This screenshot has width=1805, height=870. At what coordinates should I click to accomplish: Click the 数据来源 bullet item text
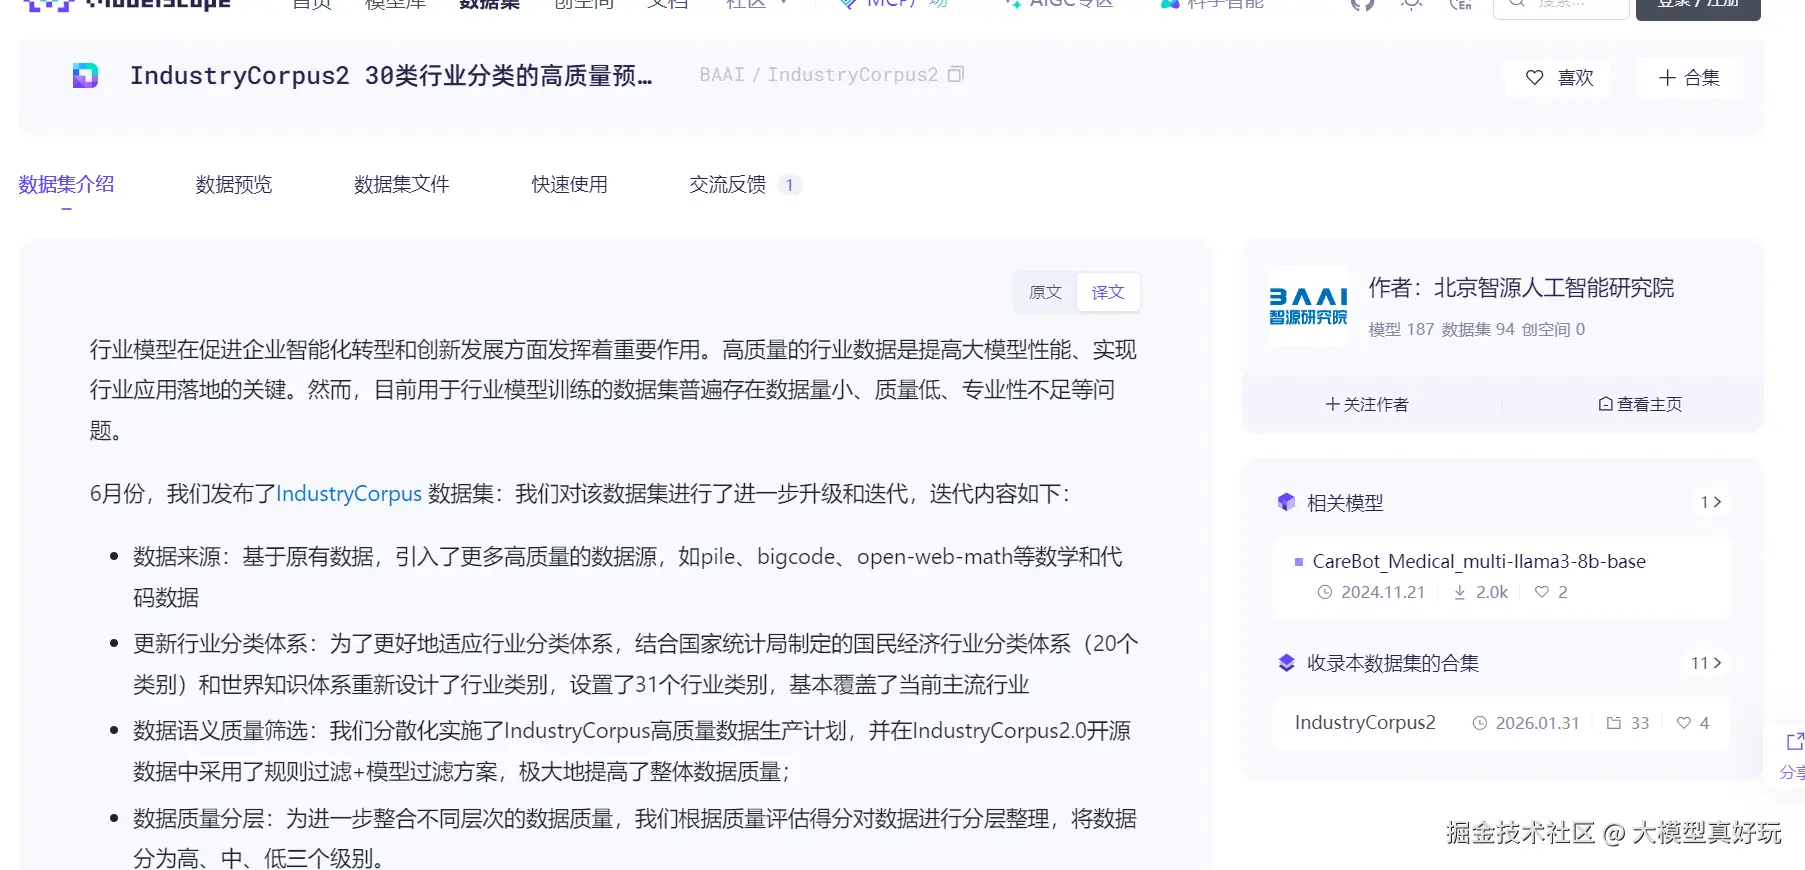(628, 577)
